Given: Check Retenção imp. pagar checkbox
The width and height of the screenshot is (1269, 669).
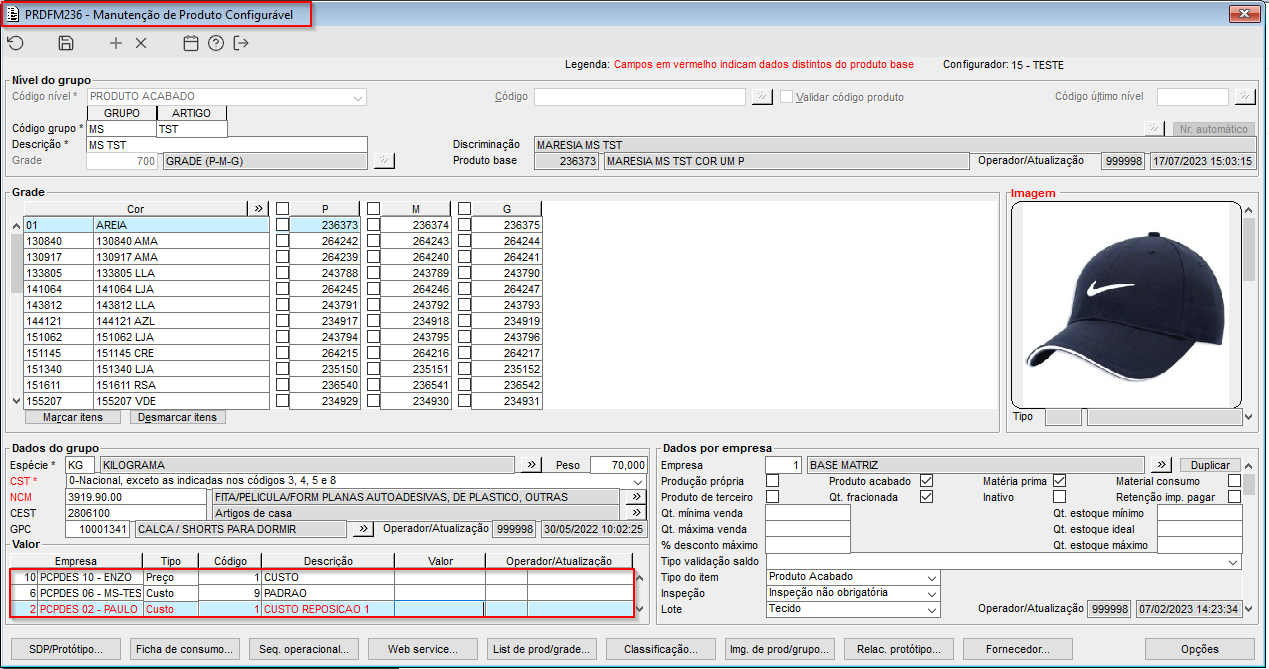Looking at the screenshot, I should tap(1235, 497).
